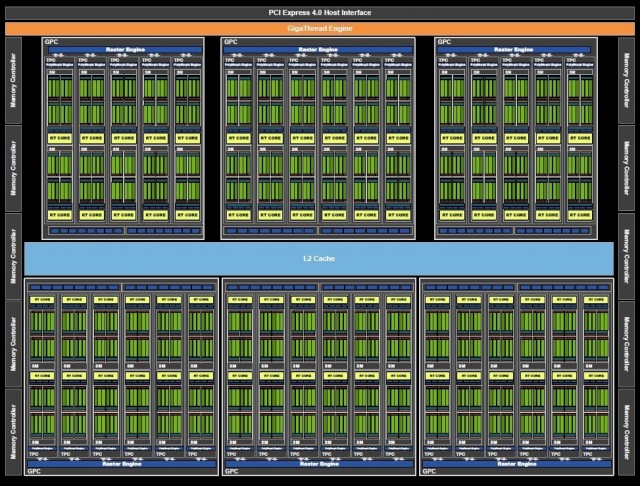The height and width of the screenshot is (486, 640).
Task: Select lower RT CORE in first TPC of top-left GPC
Action: tap(60, 215)
